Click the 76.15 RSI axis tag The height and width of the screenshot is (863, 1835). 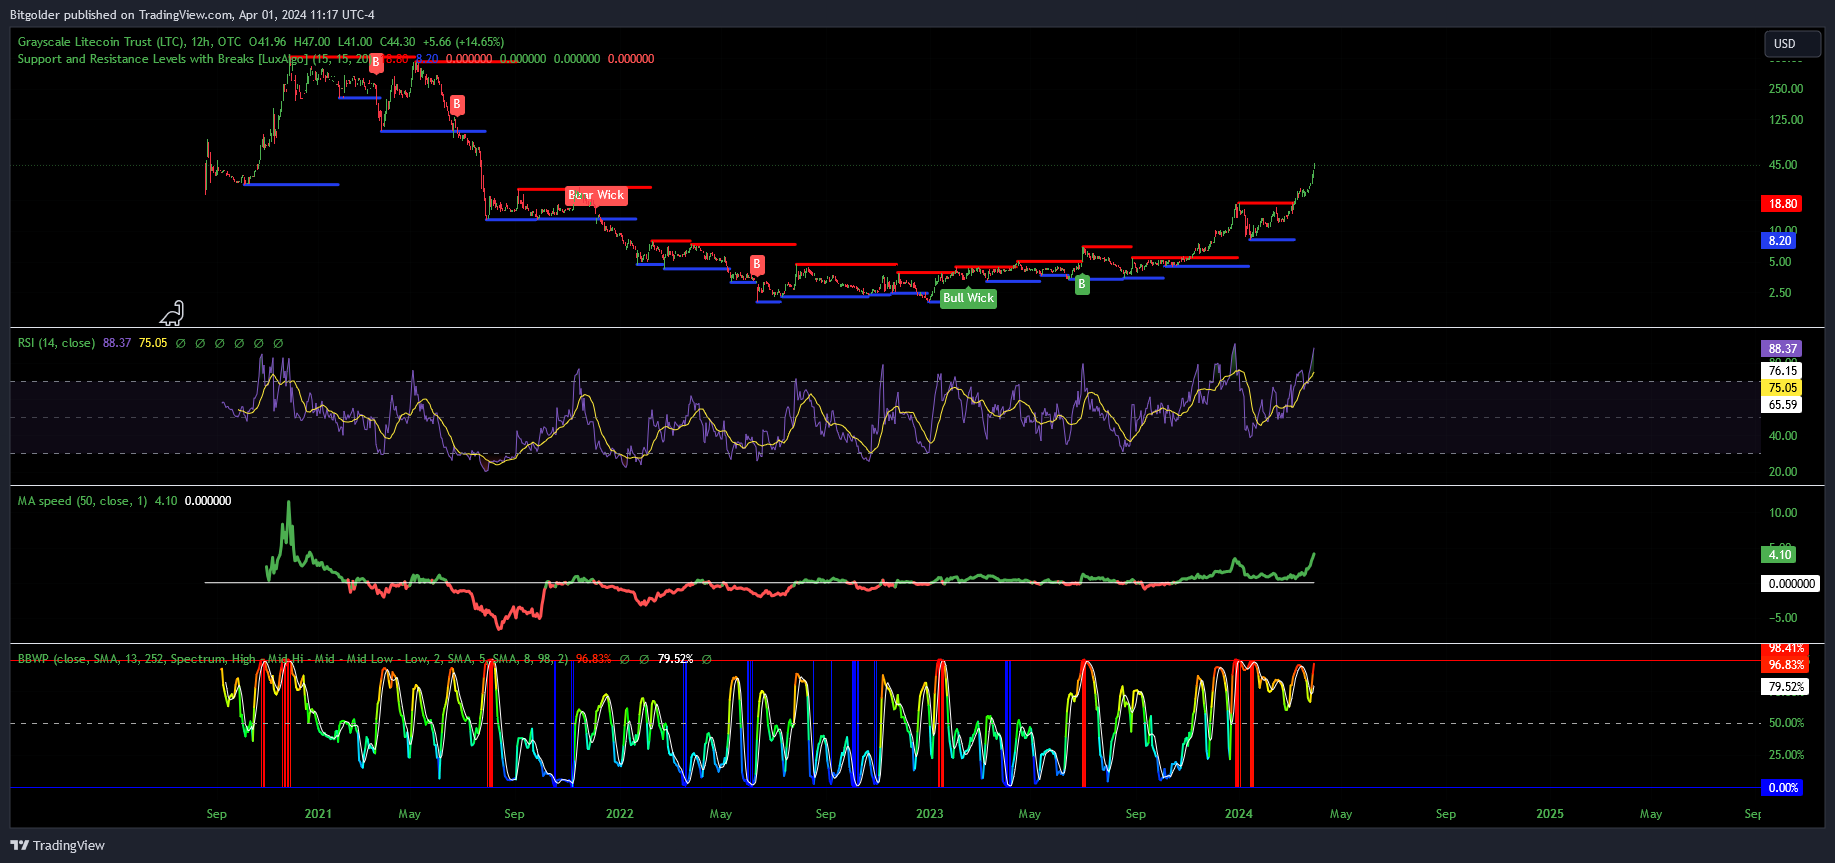1781,371
